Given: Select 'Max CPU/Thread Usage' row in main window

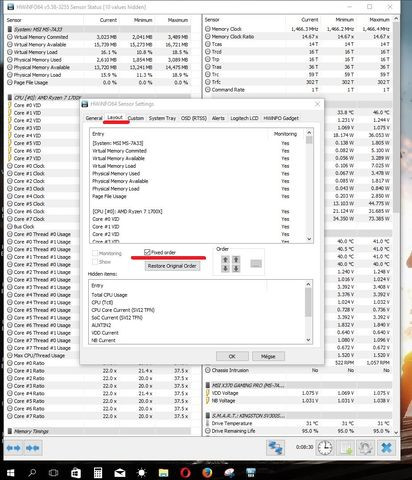Looking at the screenshot, I should coord(43,355).
